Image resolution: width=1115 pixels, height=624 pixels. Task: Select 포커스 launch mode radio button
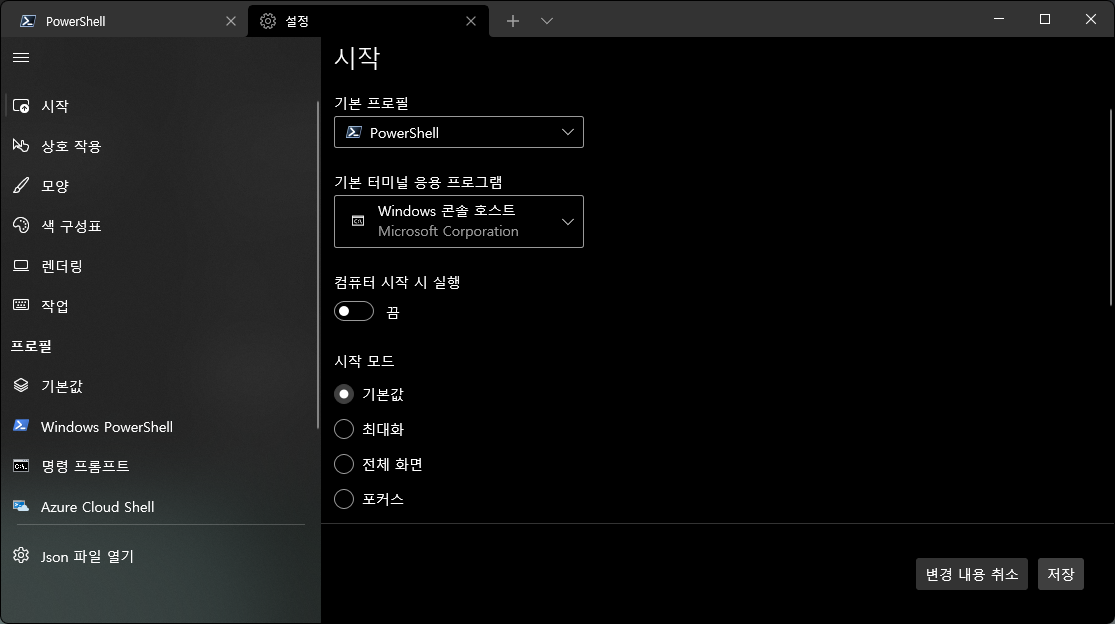coord(344,499)
